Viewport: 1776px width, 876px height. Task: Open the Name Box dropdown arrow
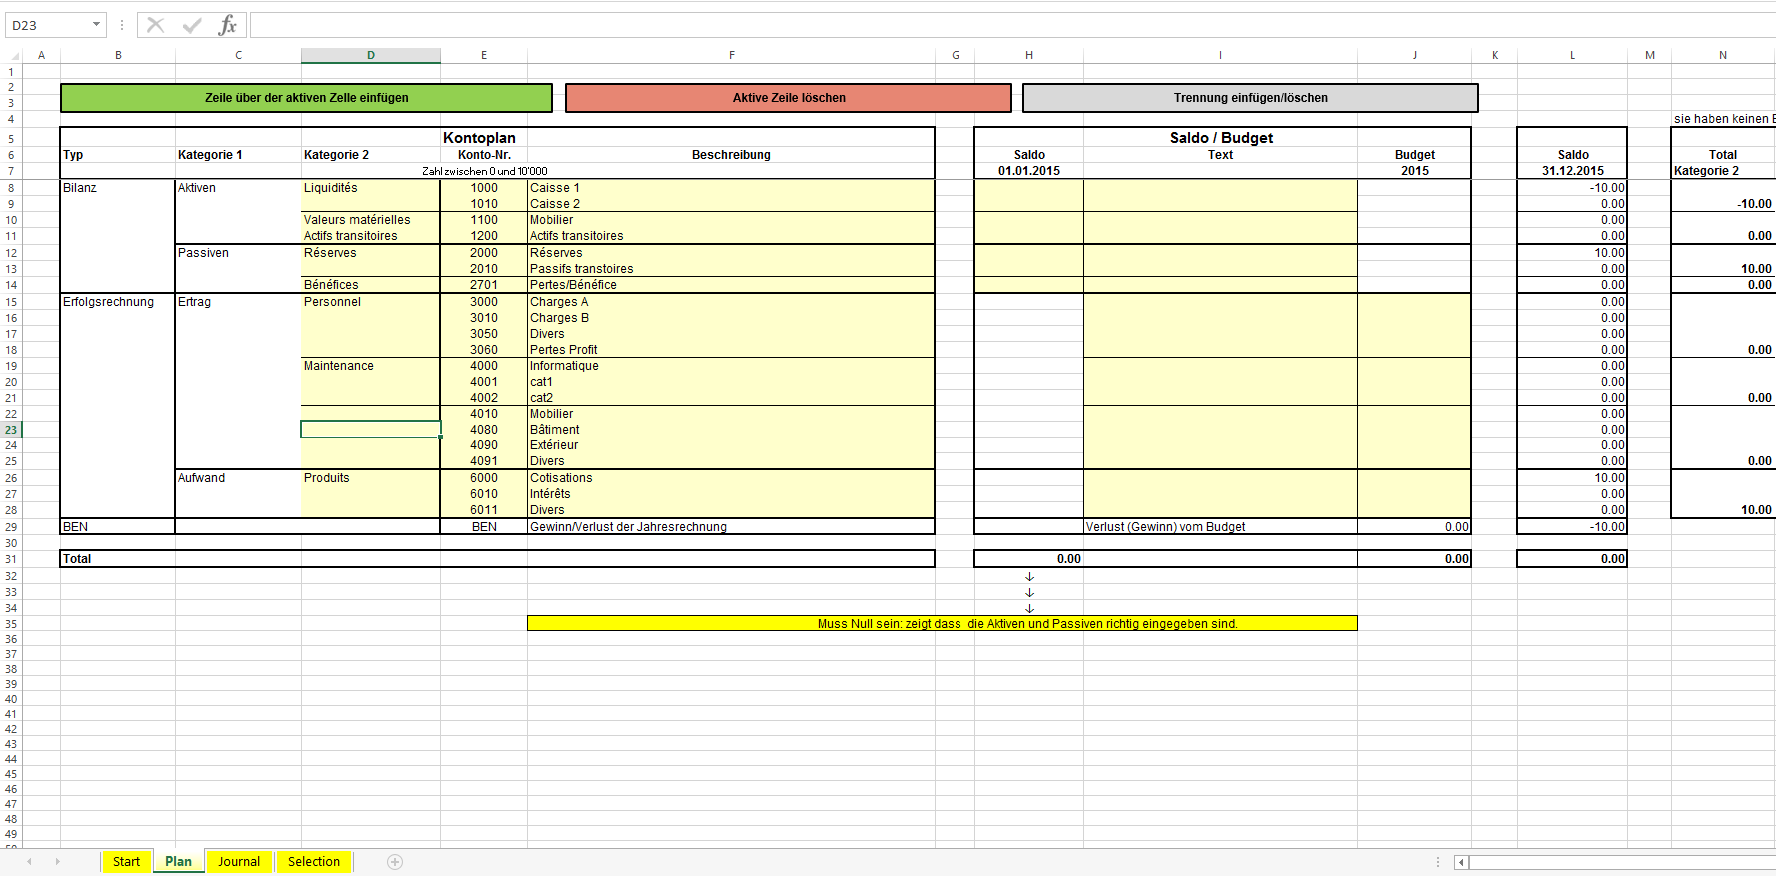coord(96,25)
